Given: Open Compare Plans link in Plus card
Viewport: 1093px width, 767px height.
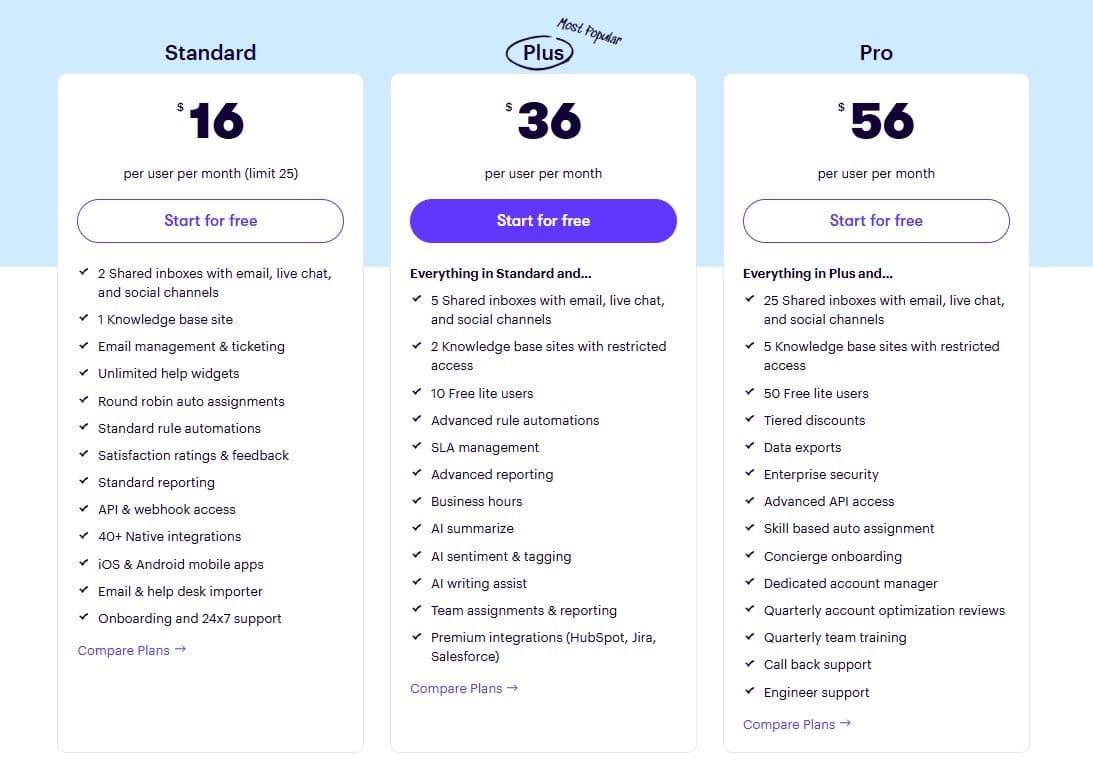Looking at the screenshot, I should coord(464,688).
